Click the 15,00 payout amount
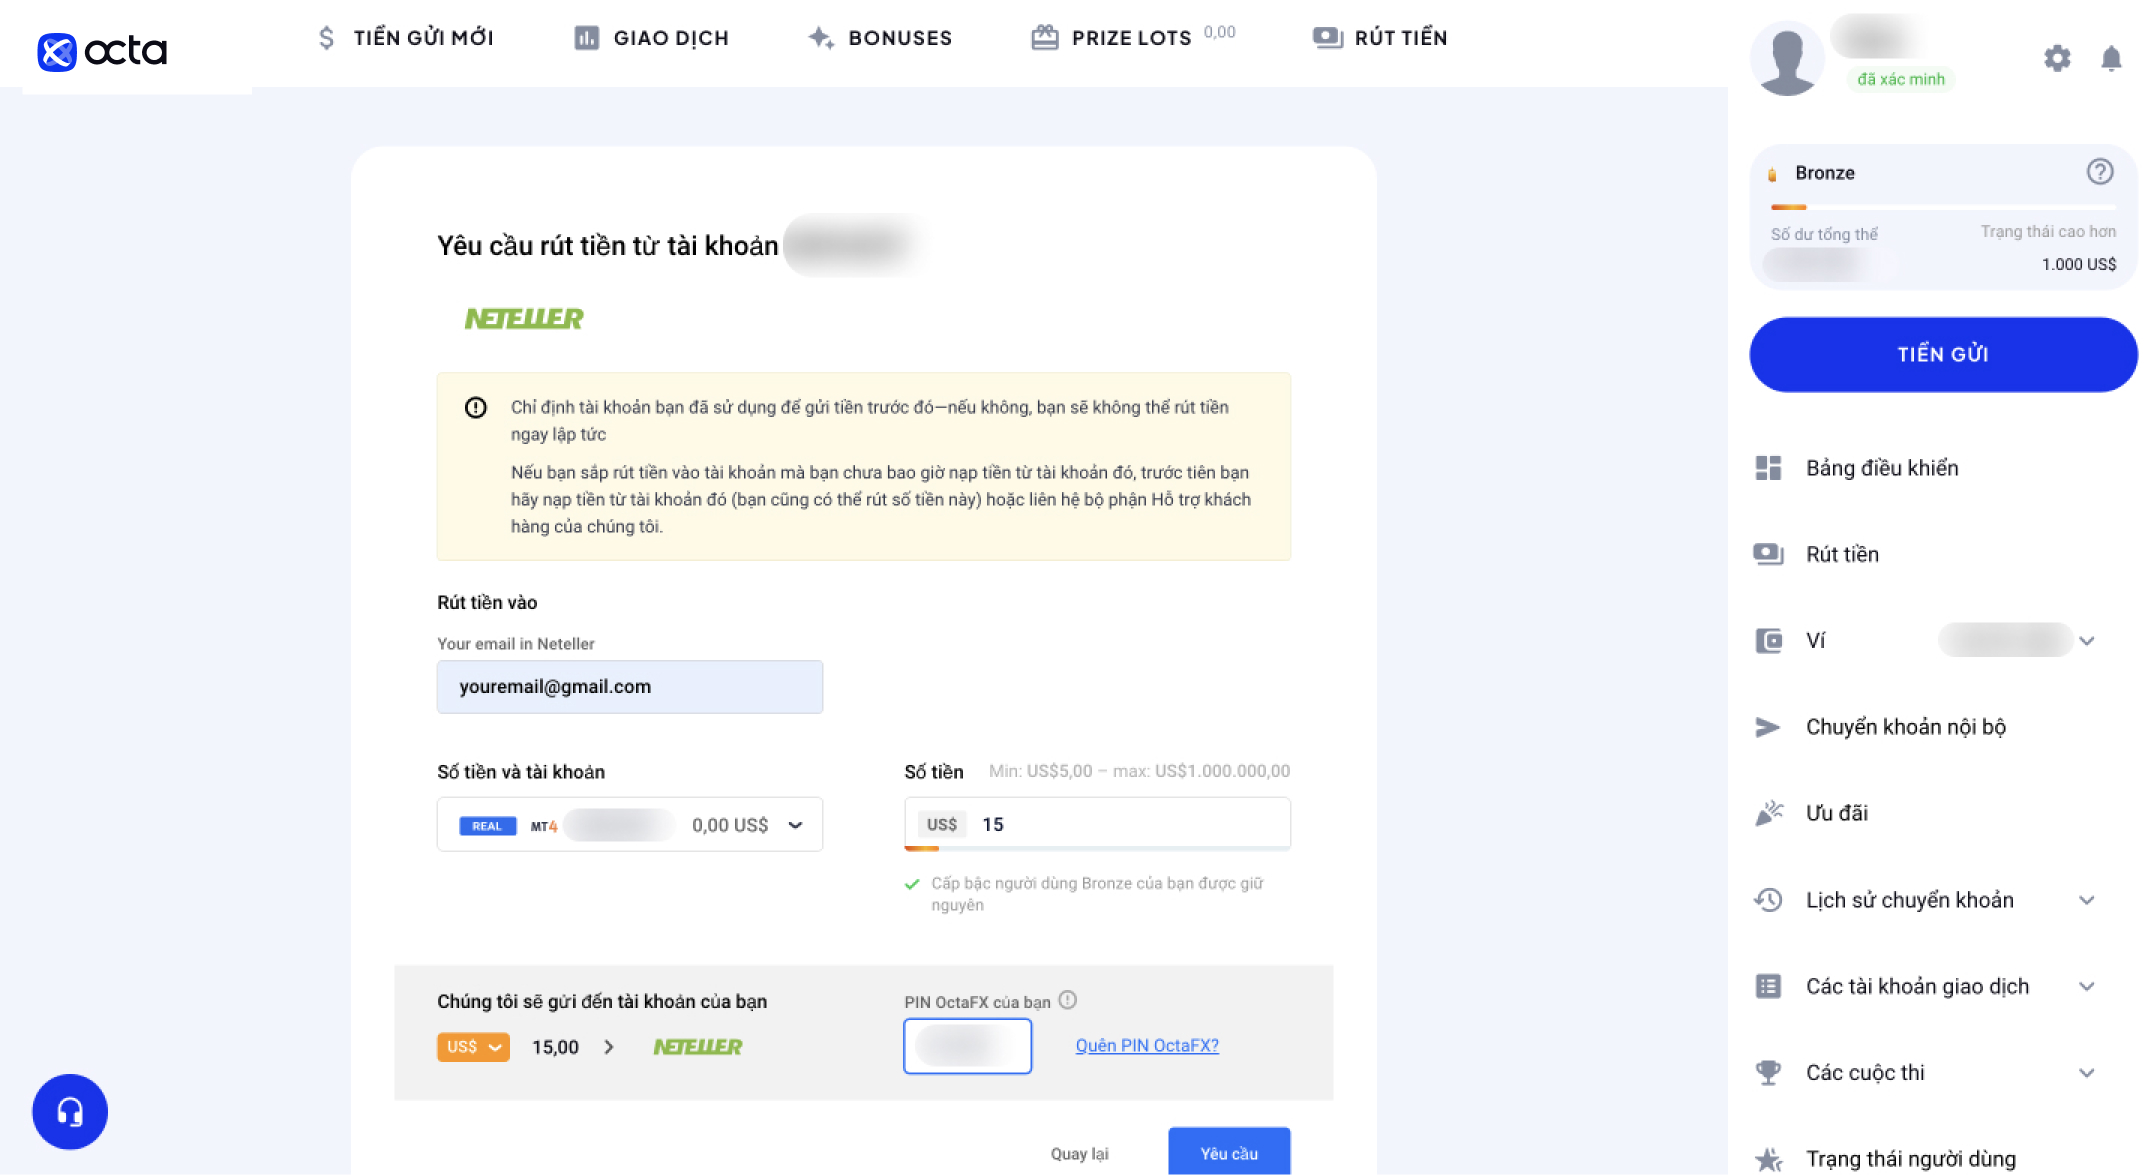The image size is (2144, 1175). [x=555, y=1047]
